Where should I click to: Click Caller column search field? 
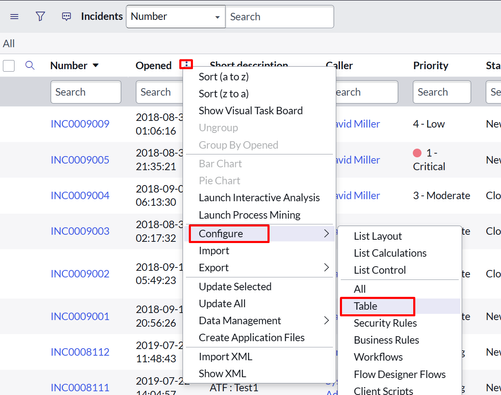(x=367, y=92)
